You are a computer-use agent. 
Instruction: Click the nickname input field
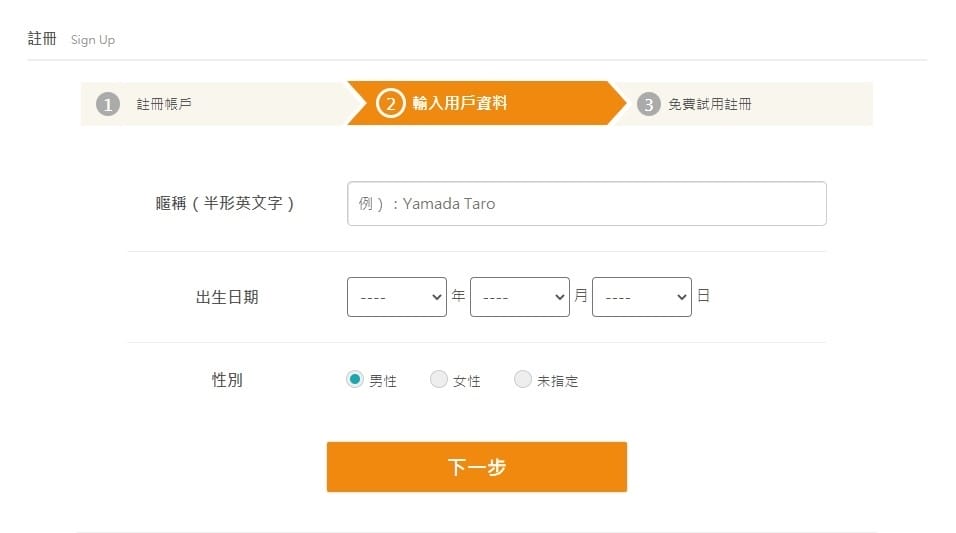click(586, 204)
